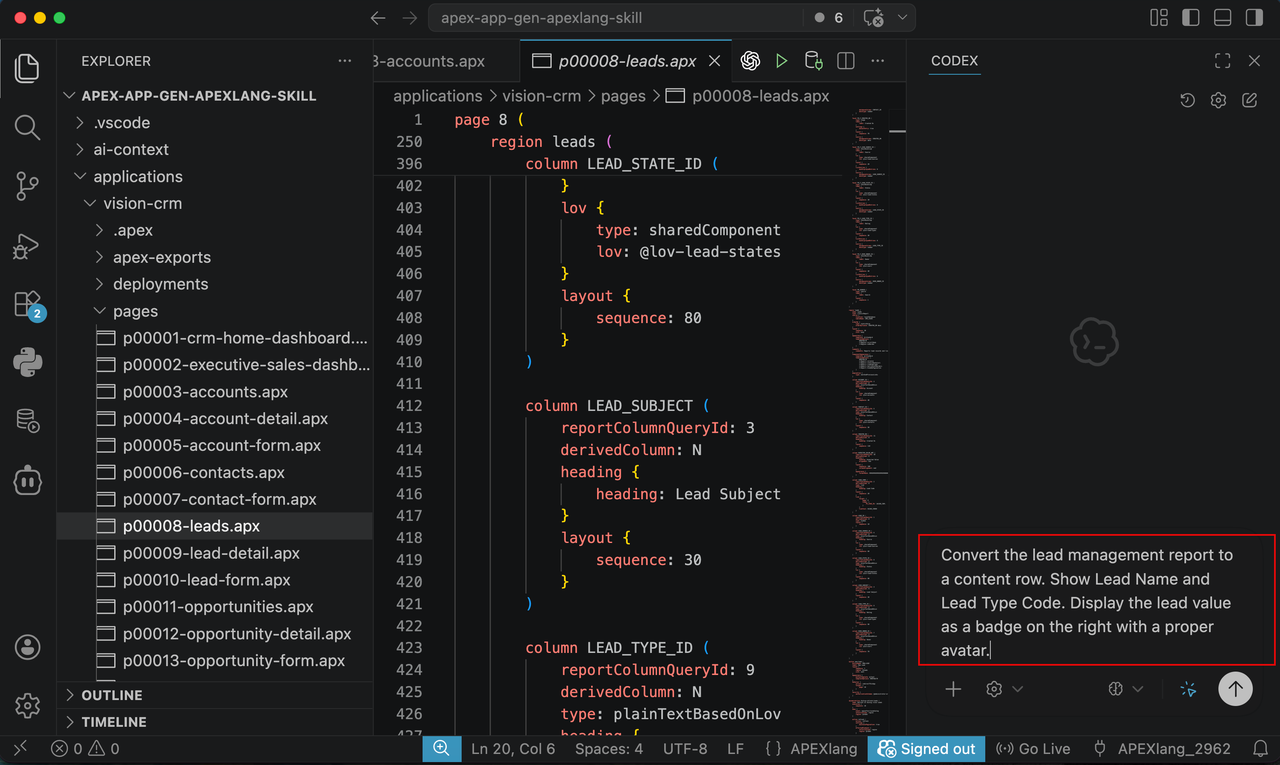Open the Search view in activity bar
The image size is (1280, 765).
click(28, 127)
